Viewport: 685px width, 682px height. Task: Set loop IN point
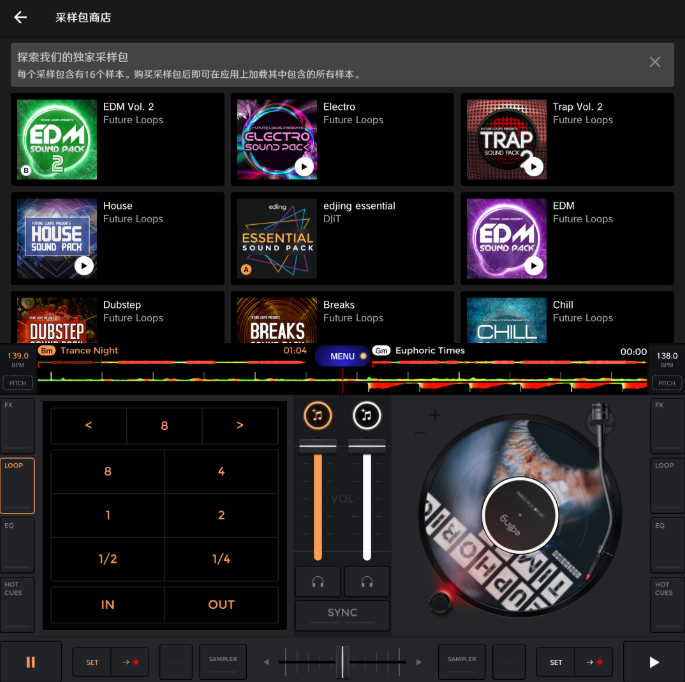tap(108, 604)
